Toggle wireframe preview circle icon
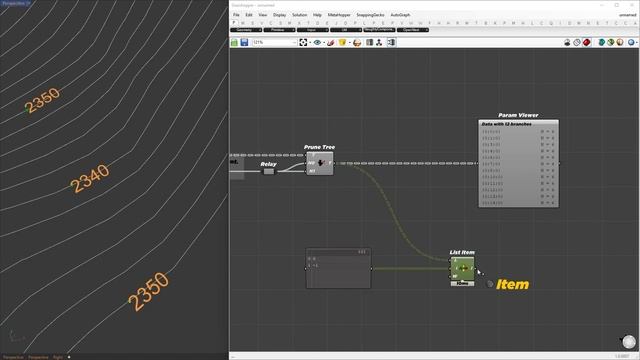 tap(577, 42)
